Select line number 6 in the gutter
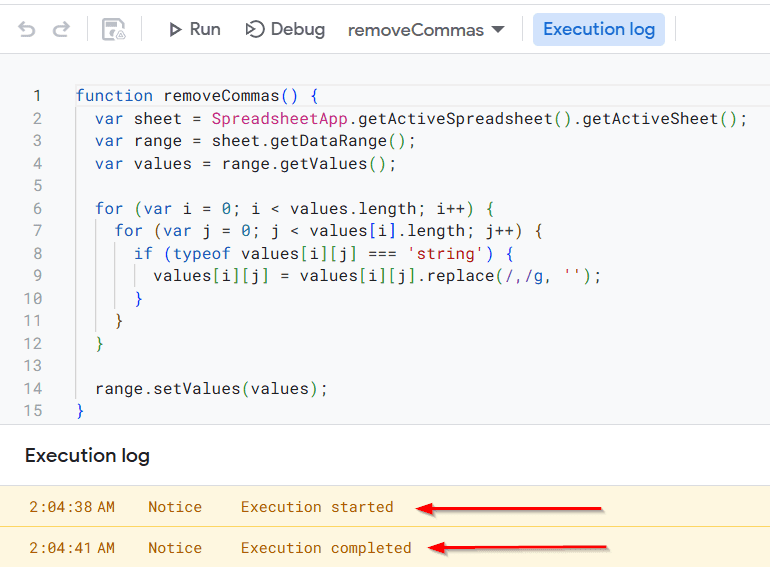Screen dimensions: 770x576 (37, 209)
